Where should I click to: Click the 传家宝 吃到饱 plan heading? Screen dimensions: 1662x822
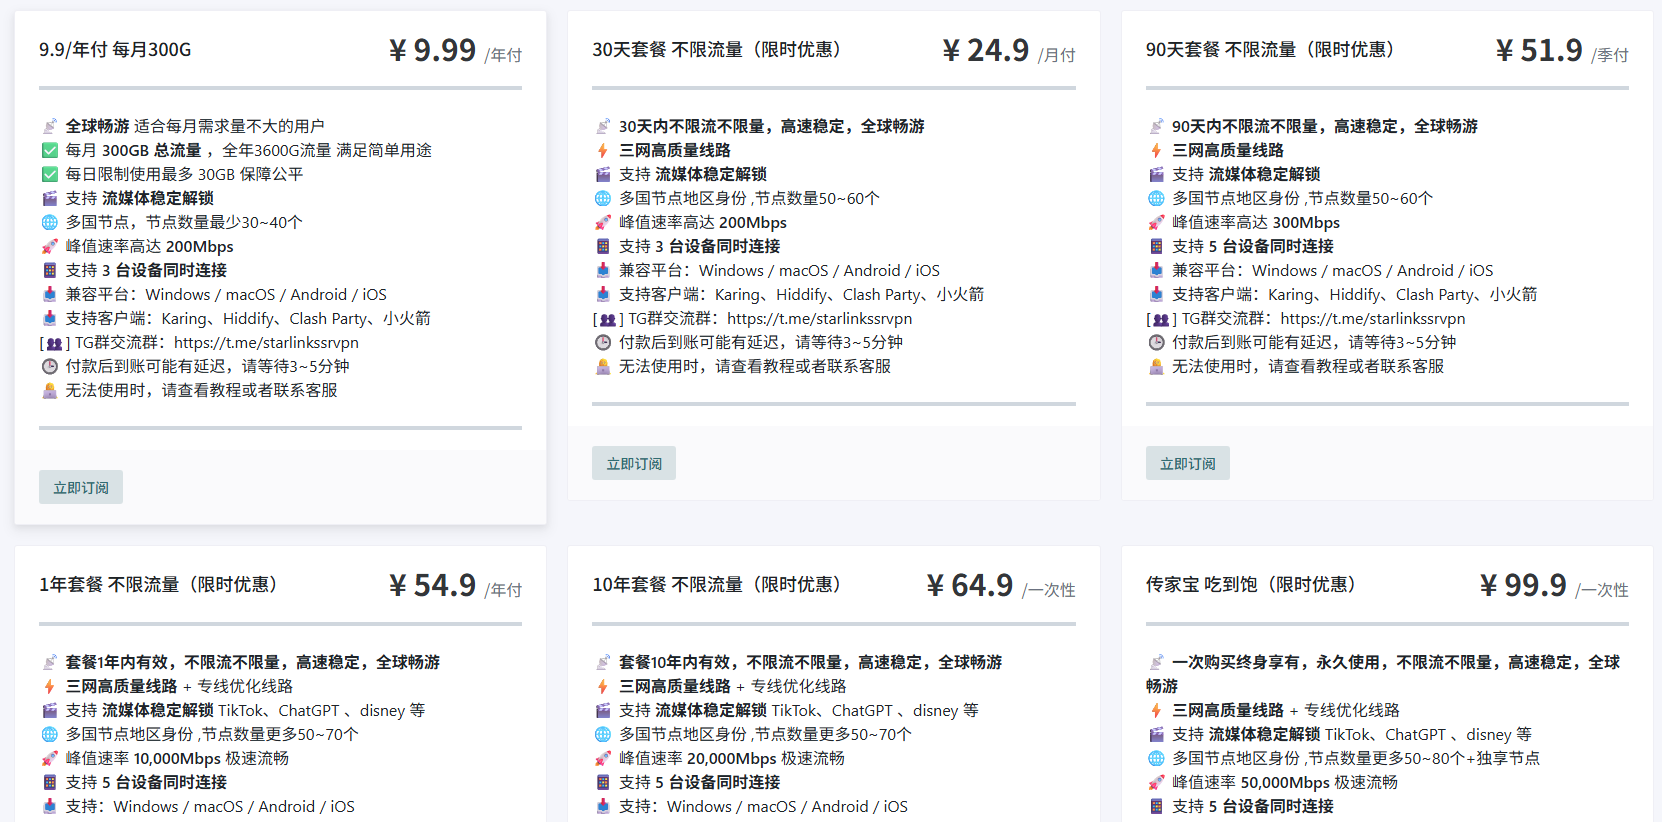[x=1250, y=584]
